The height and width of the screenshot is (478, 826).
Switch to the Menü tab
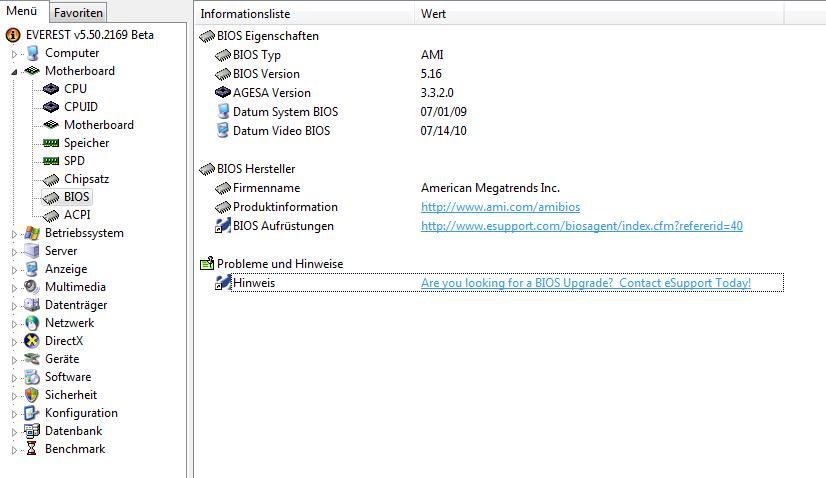22,11
